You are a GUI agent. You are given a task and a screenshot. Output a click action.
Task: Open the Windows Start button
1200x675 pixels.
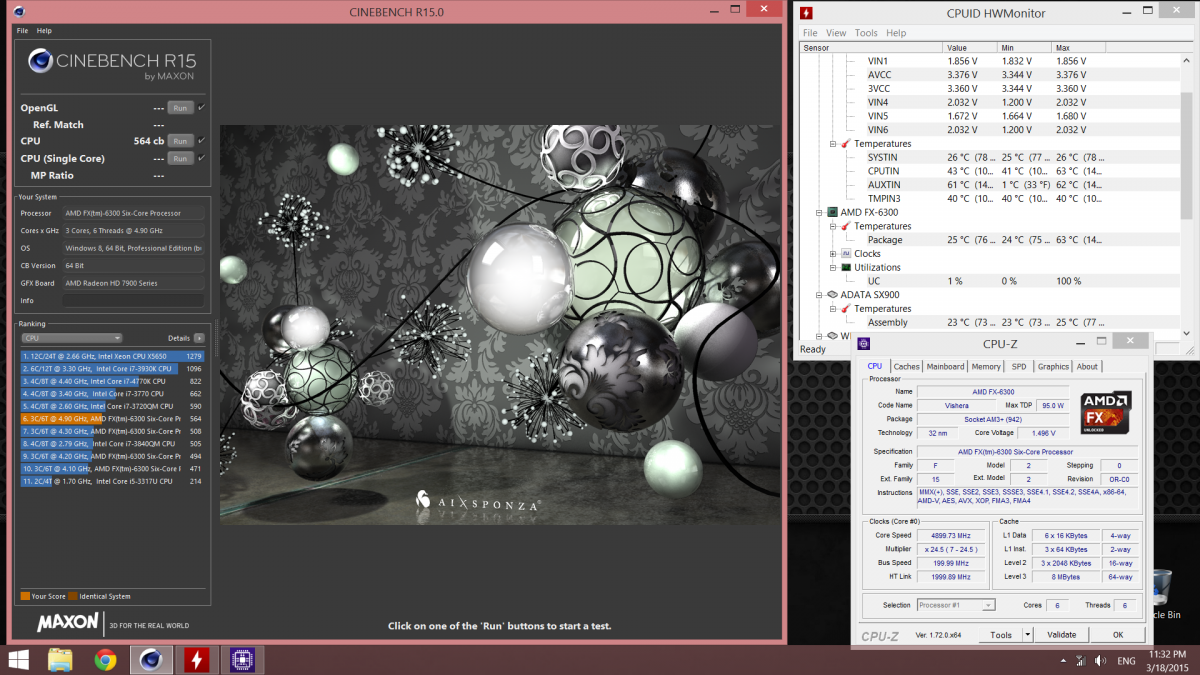[18, 659]
